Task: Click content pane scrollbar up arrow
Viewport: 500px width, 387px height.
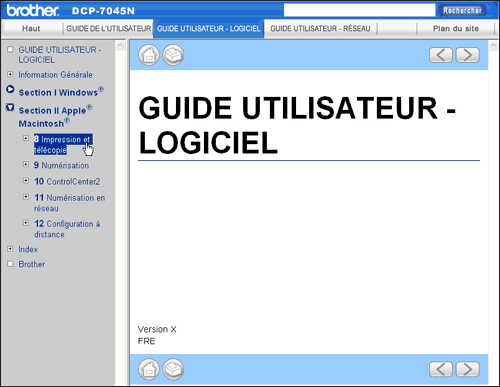Action: tap(494, 45)
